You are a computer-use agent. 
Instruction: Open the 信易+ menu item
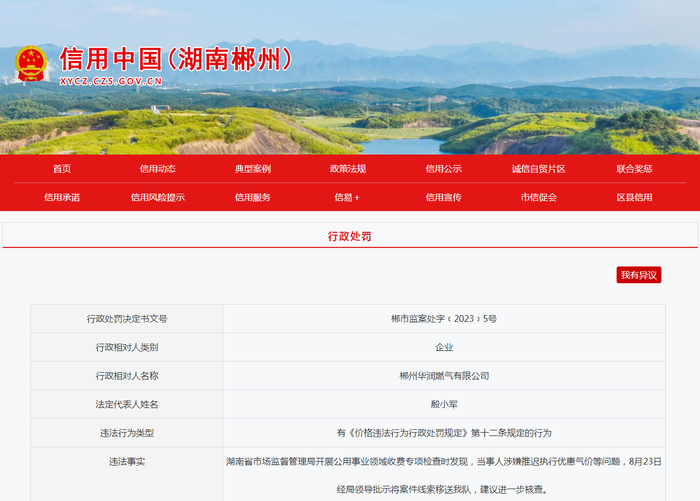point(347,197)
